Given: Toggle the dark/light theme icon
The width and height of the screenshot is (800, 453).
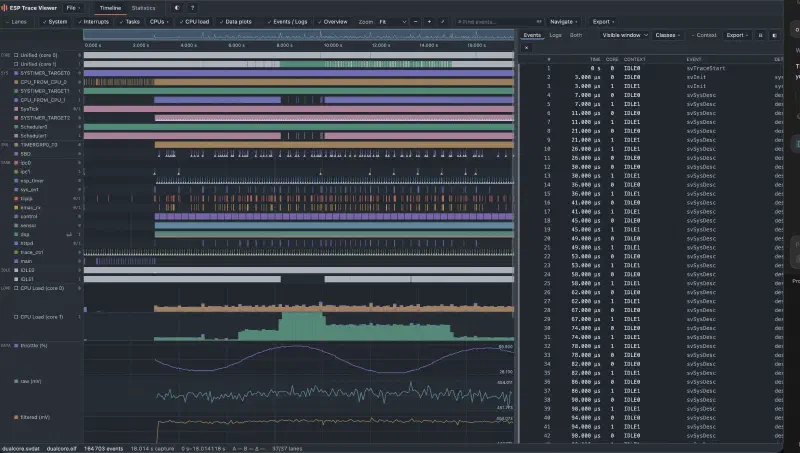Looking at the screenshot, I should point(177,8).
